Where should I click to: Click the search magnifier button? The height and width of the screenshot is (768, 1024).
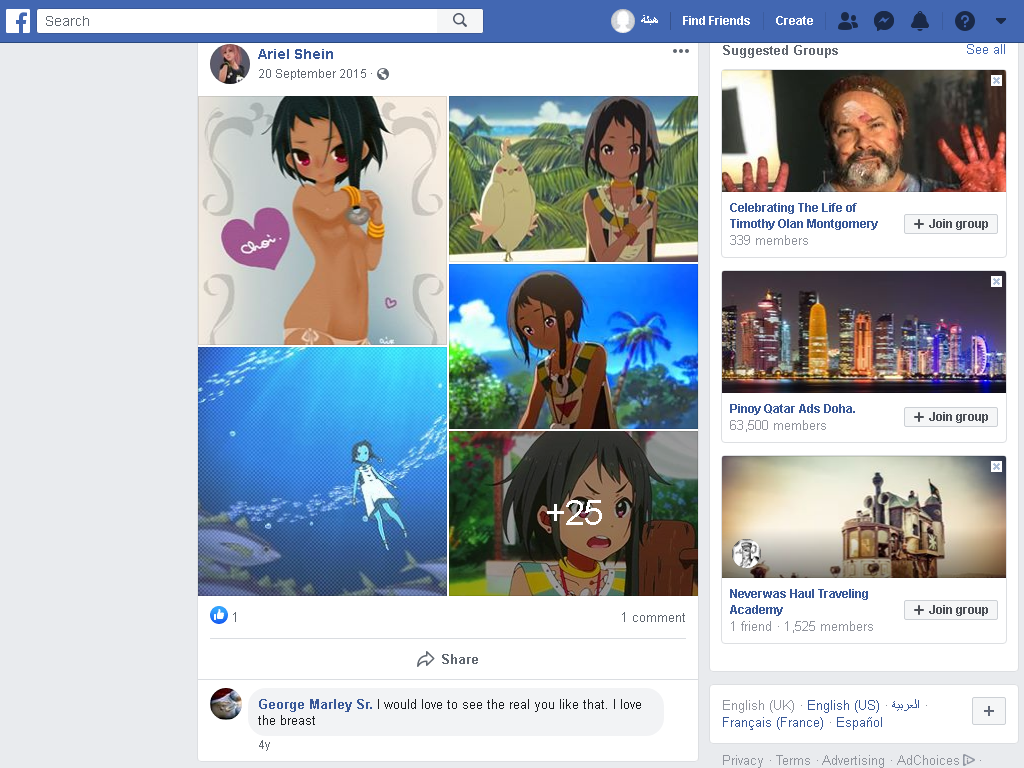pos(460,21)
